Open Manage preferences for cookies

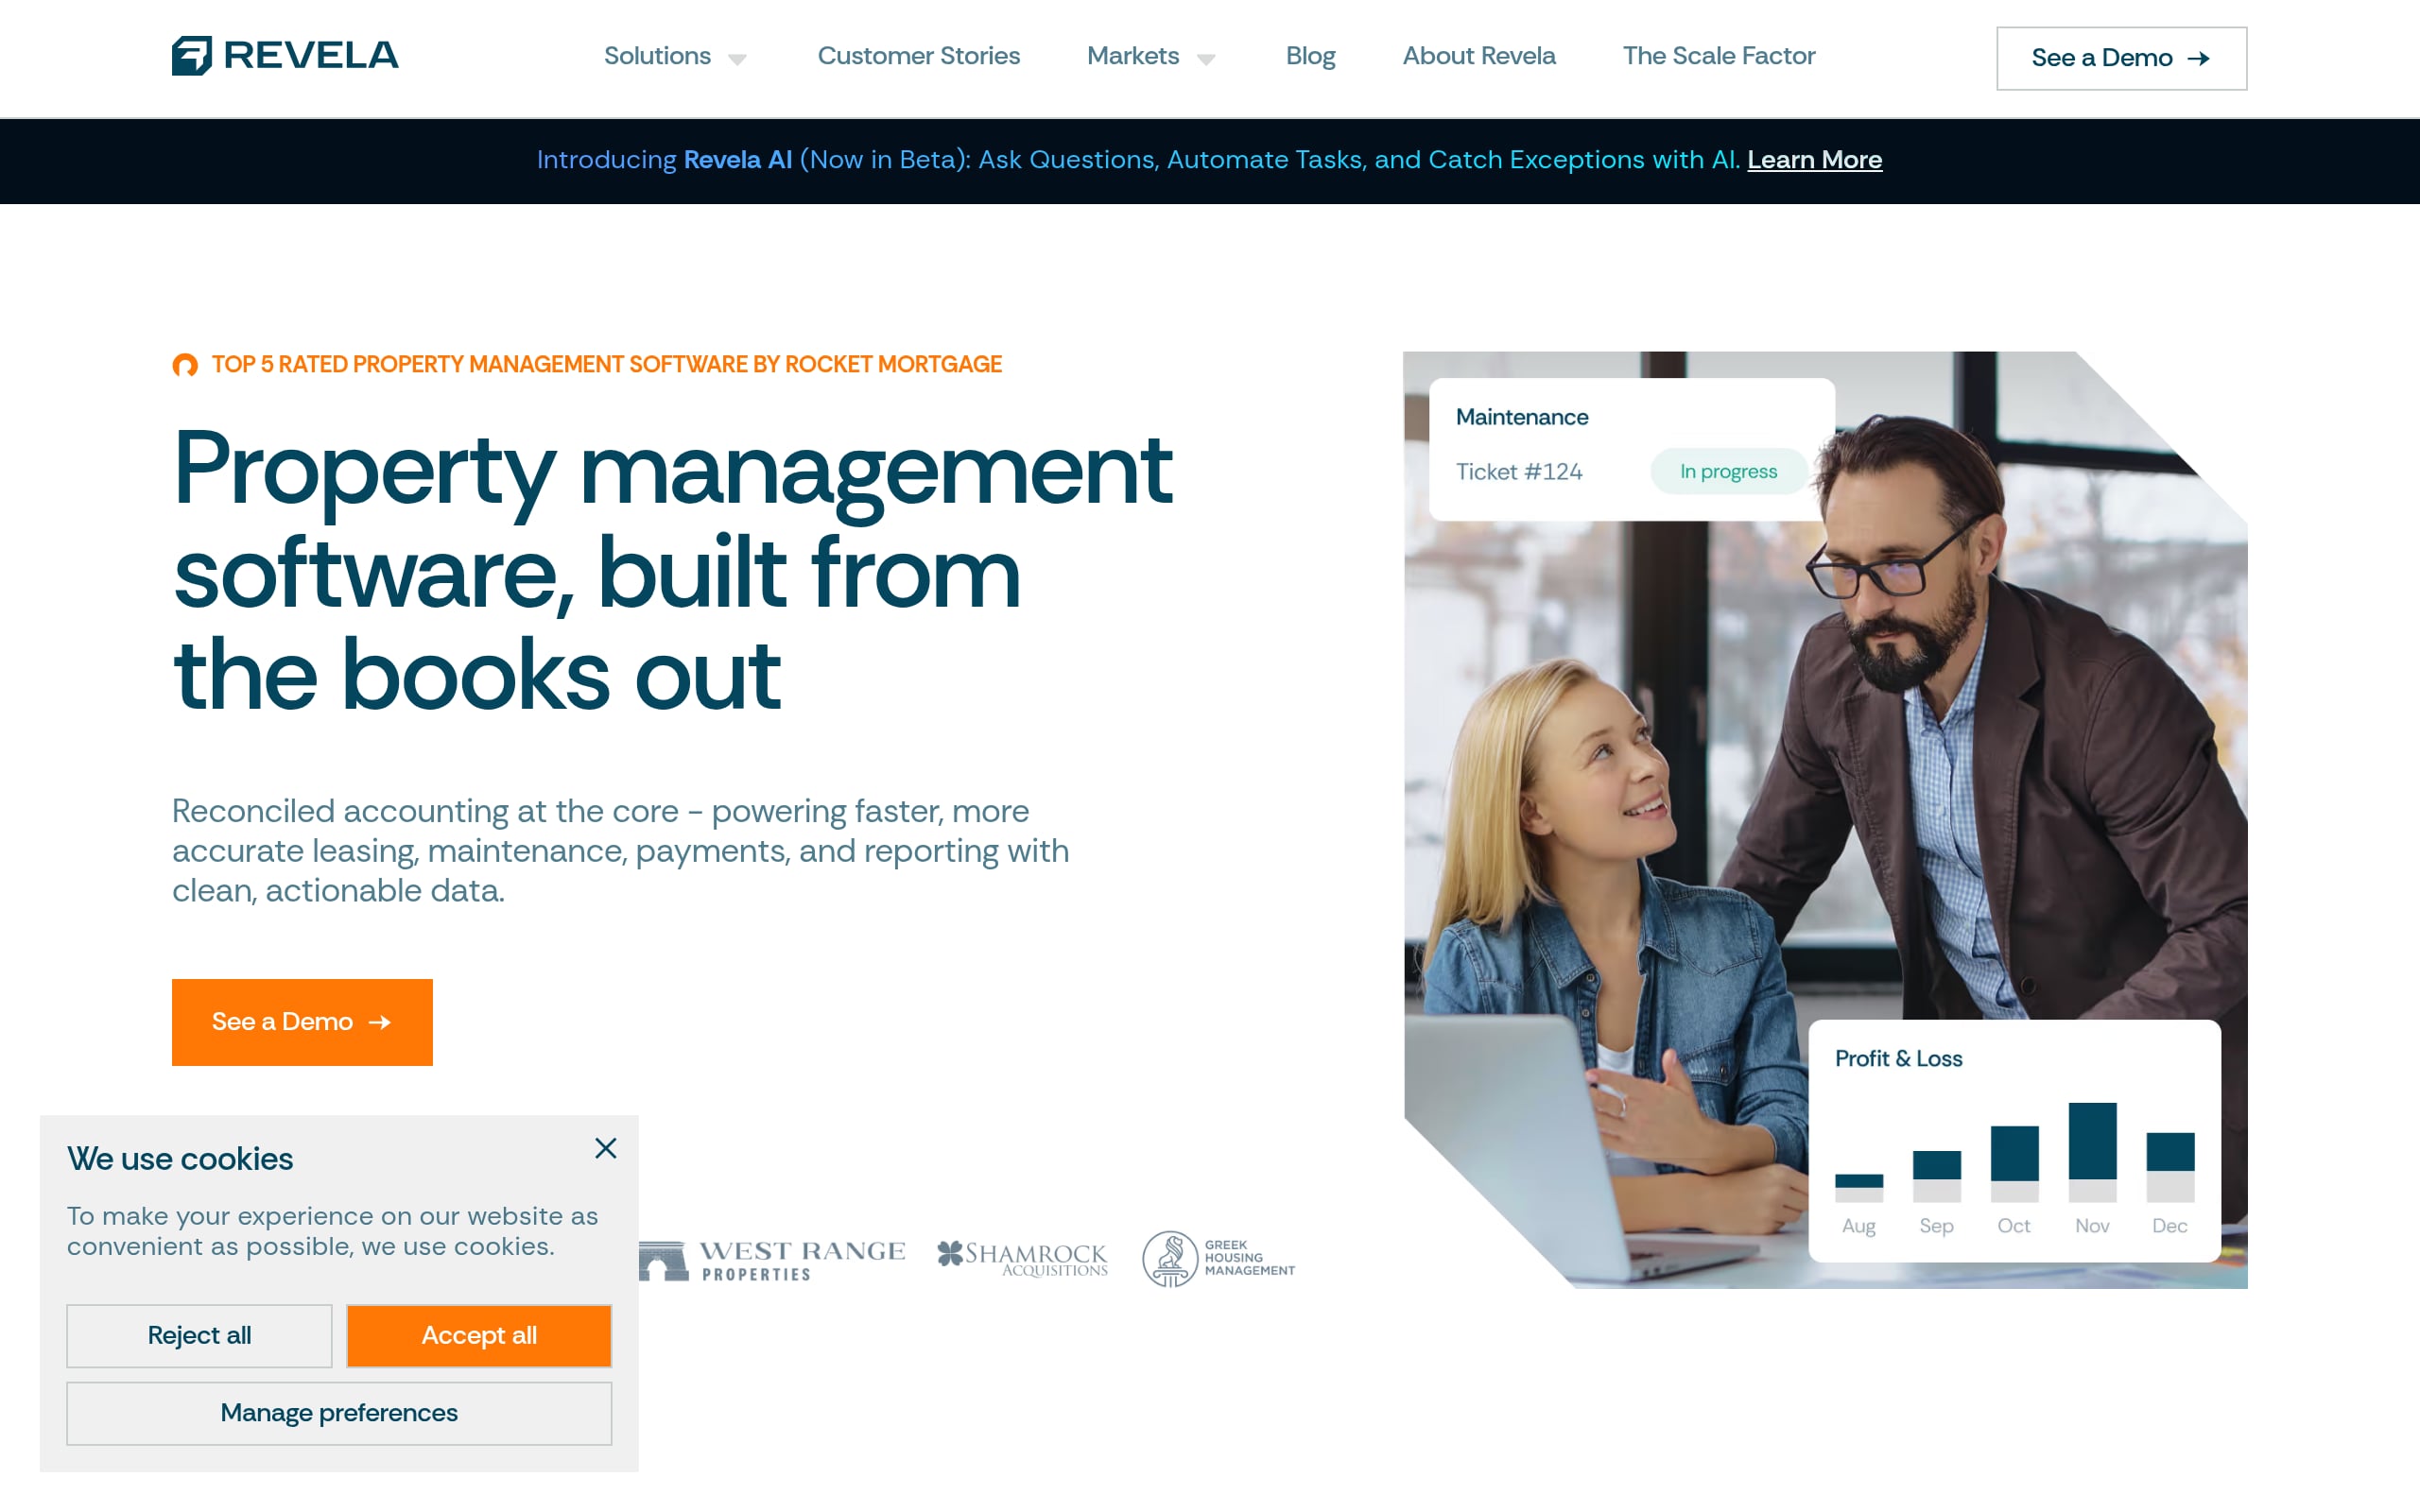point(339,1413)
